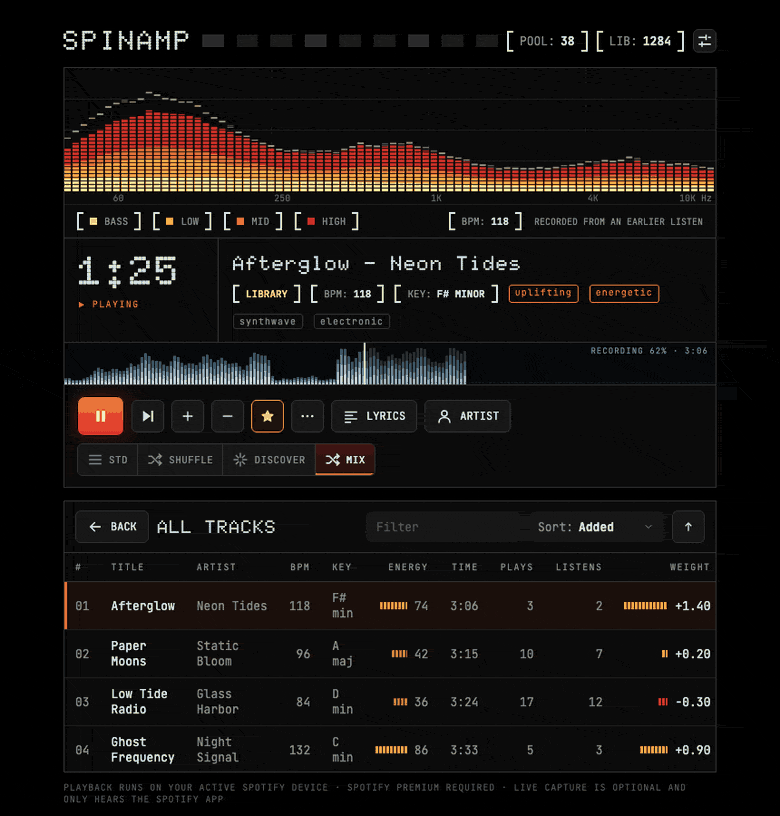Screen dimensions: 780x816
Task: Open the Sort: Added dropdown
Action: [x=596, y=527]
